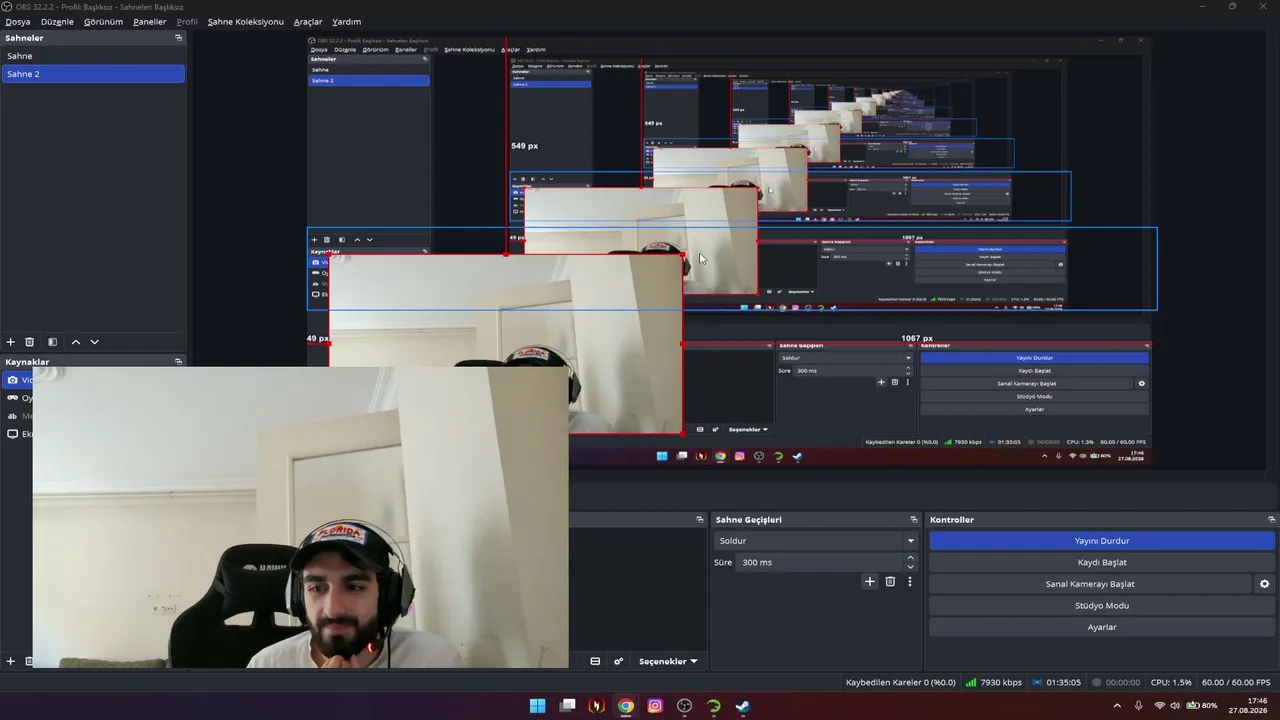This screenshot has width=1280, height=720.
Task: Select scene 'Sahne 2' in list
Action: click(x=93, y=74)
